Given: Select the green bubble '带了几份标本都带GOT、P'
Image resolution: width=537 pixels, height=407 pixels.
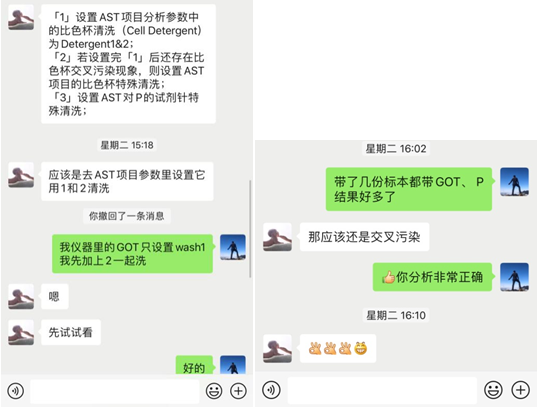Looking at the screenshot, I should (409, 189).
